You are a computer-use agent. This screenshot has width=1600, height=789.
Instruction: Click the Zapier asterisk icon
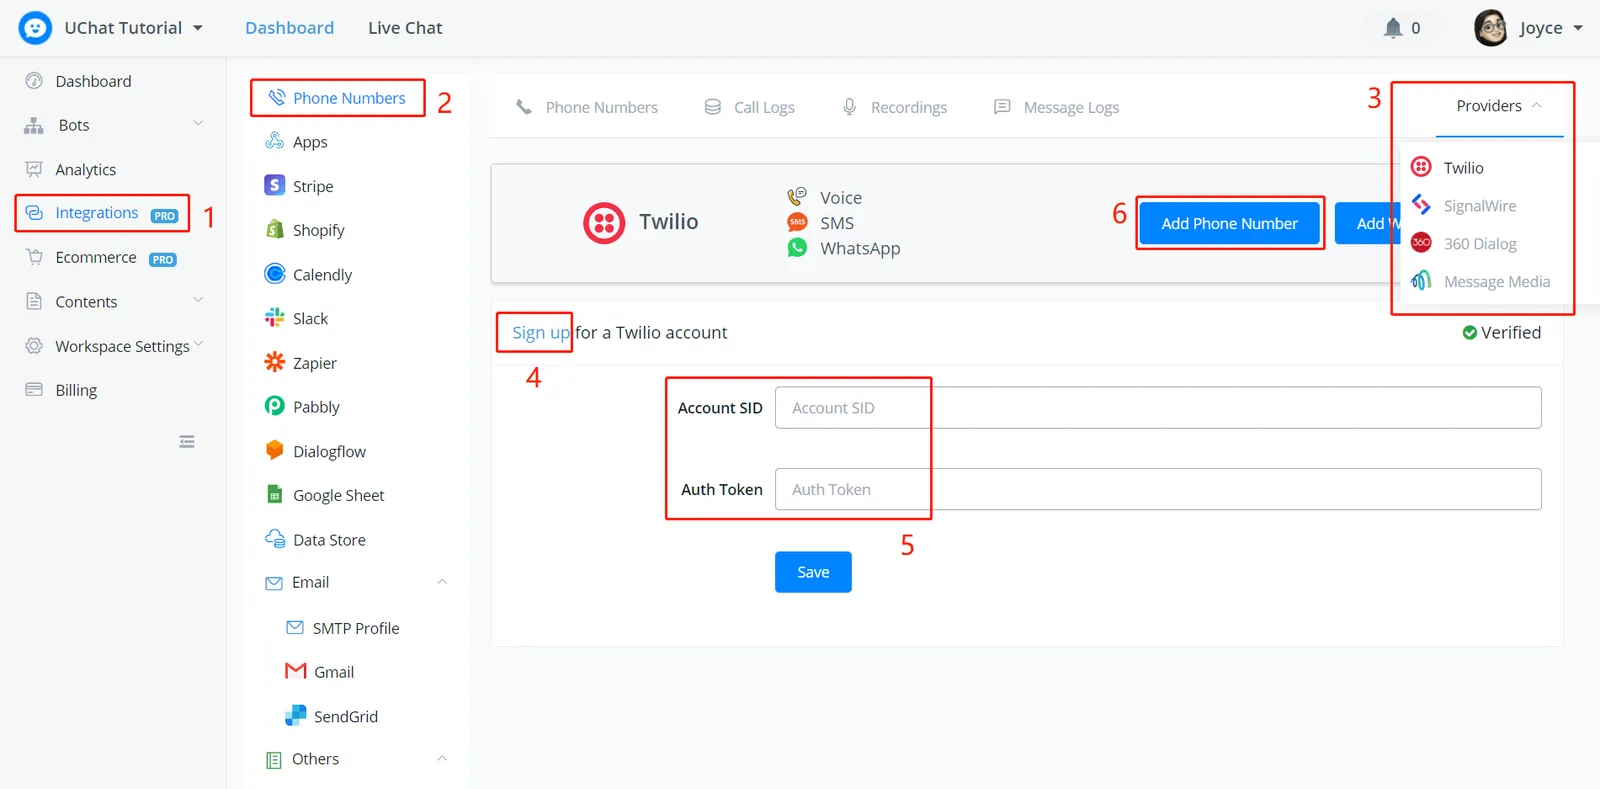coord(274,362)
